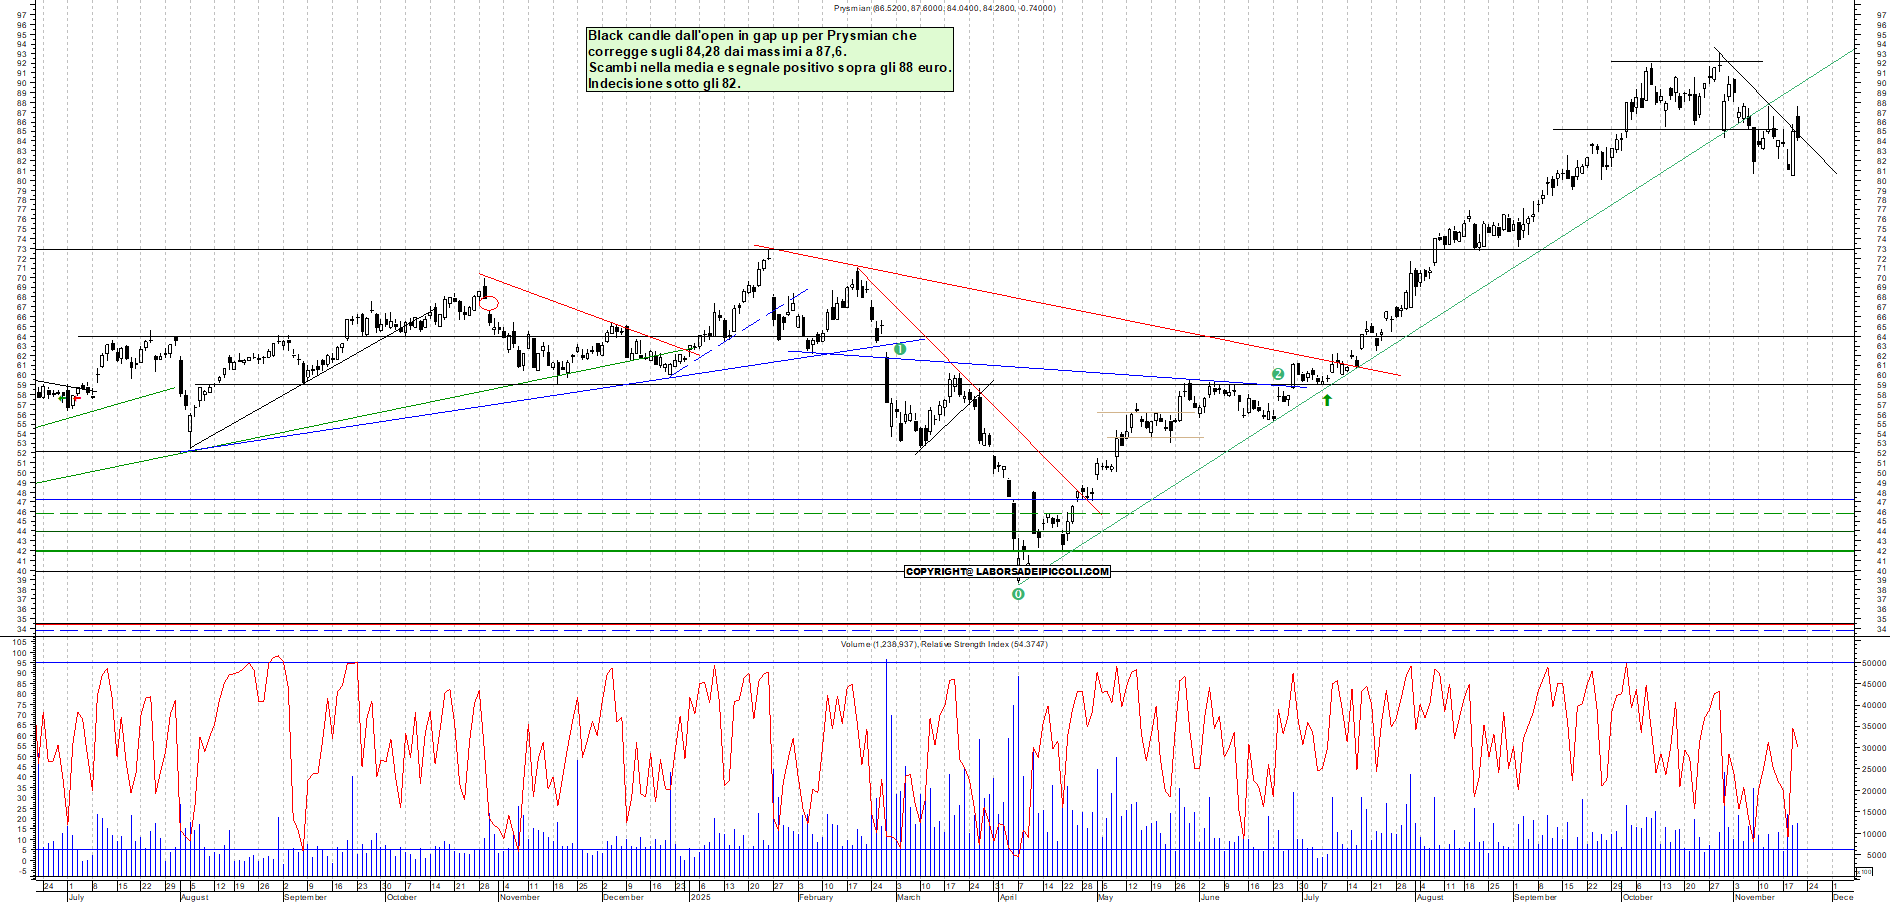This screenshot has width=1890, height=902.
Task: Click the August label near left of time axis
Action: pyautogui.click(x=194, y=897)
